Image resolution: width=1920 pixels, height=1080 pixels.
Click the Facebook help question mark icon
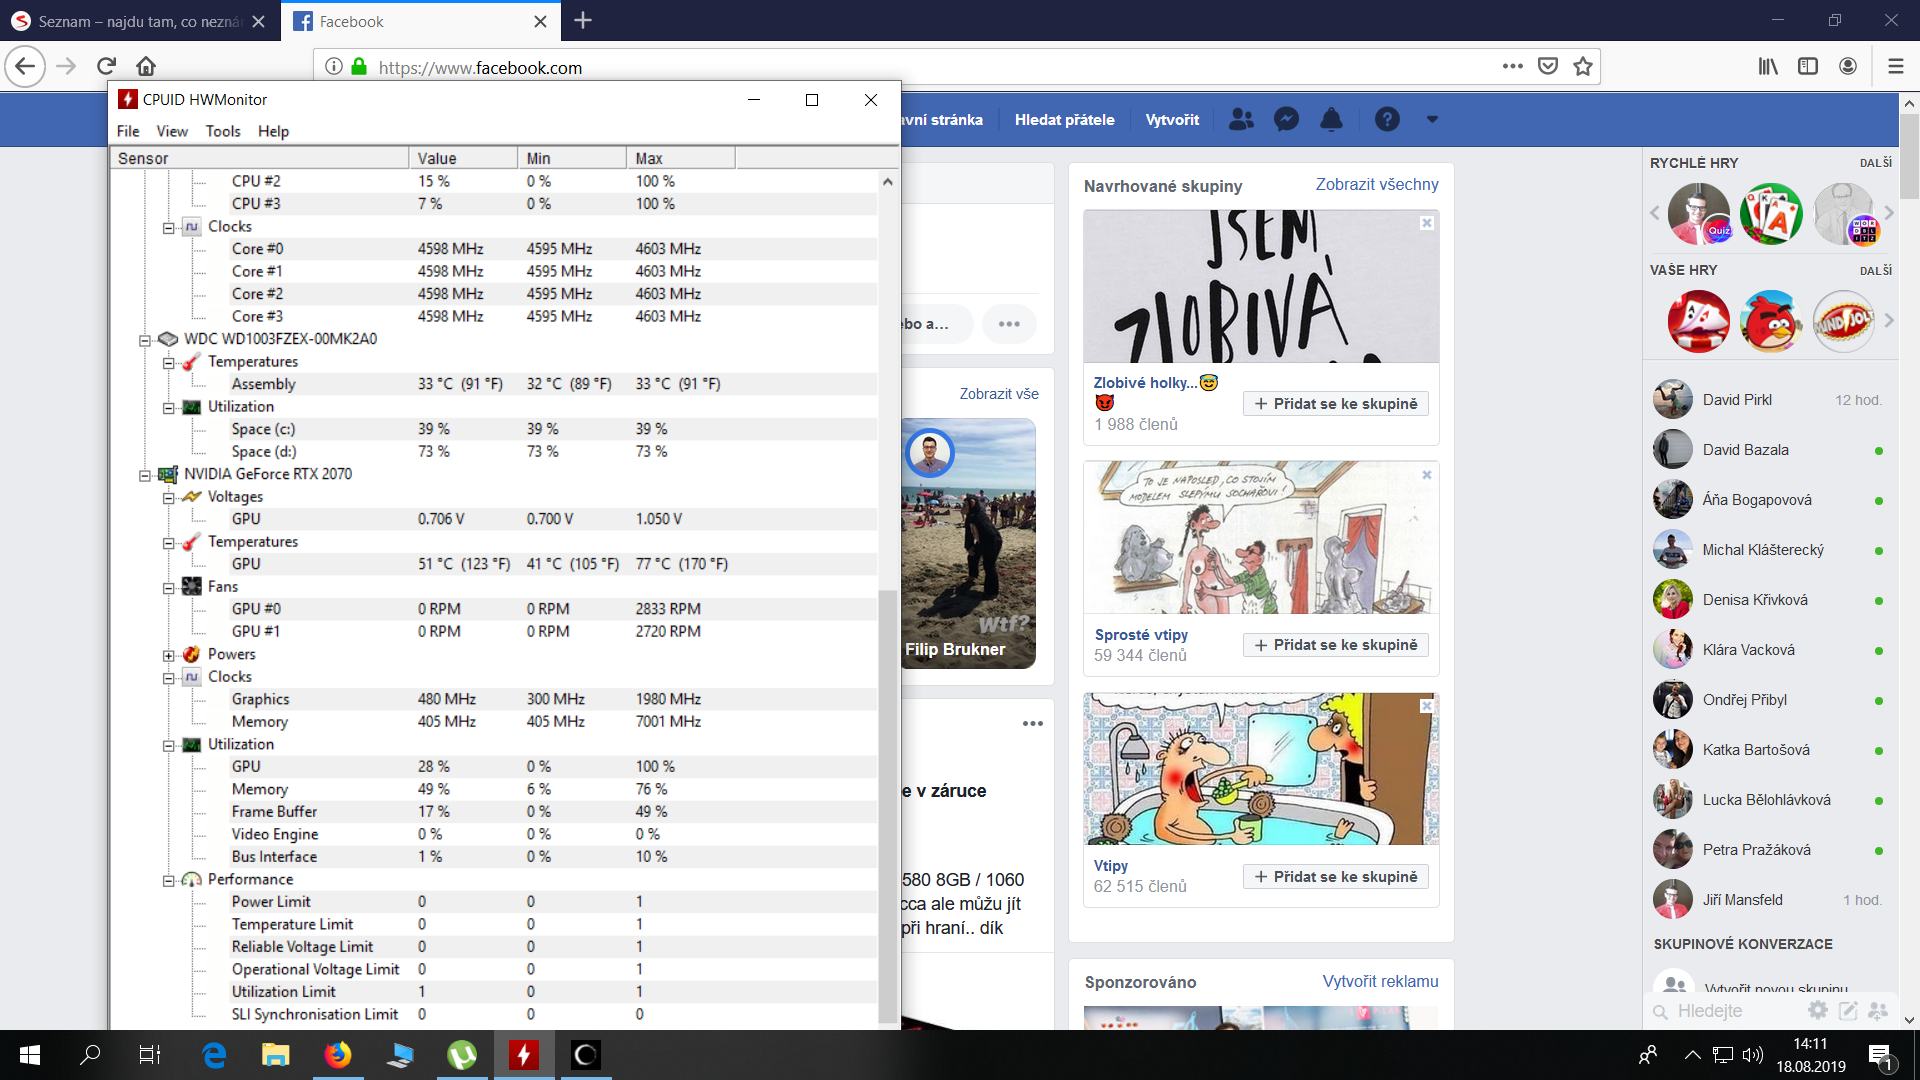[1386, 119]
